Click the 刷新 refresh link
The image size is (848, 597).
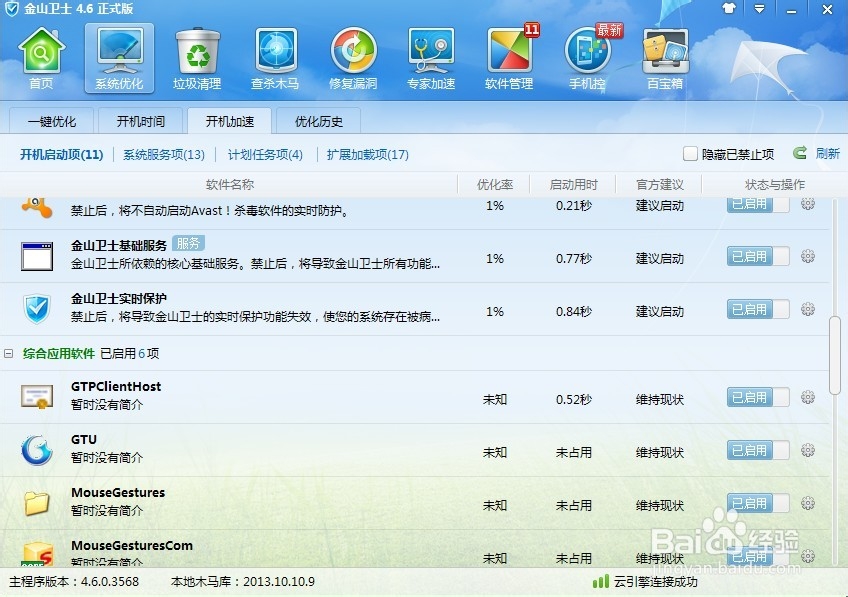click(827, 154)
